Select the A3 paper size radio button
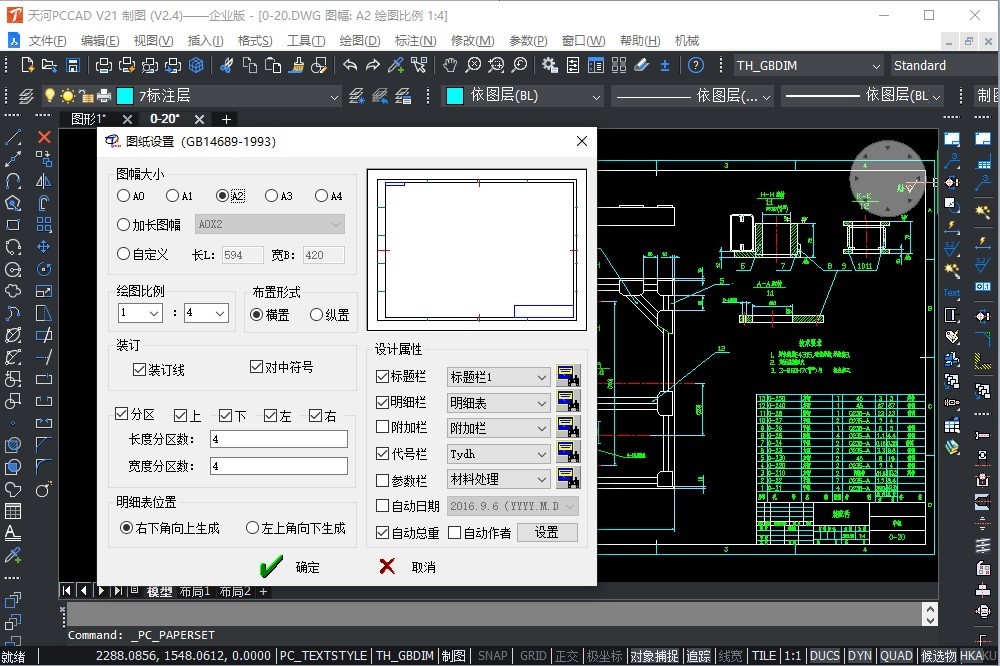This screenshot has width=1000, height=666. [272, 196]
